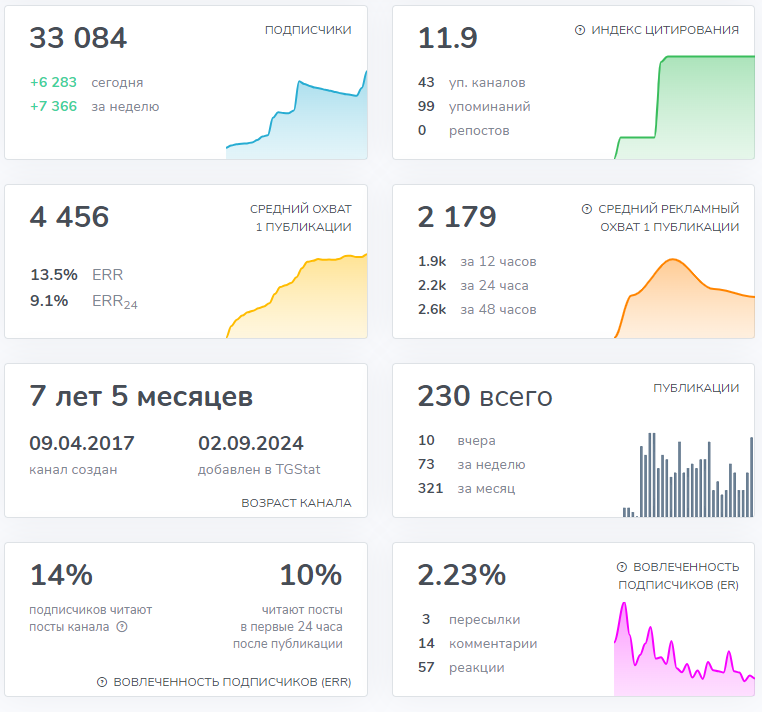Click the info icon before ВОВЛЕЧЕННОСТЬ ПОДПИСЧИКОВ (ERR)
Image resolution: width=762 pixels, height=712 pixels.
click(x=102, y=682)
